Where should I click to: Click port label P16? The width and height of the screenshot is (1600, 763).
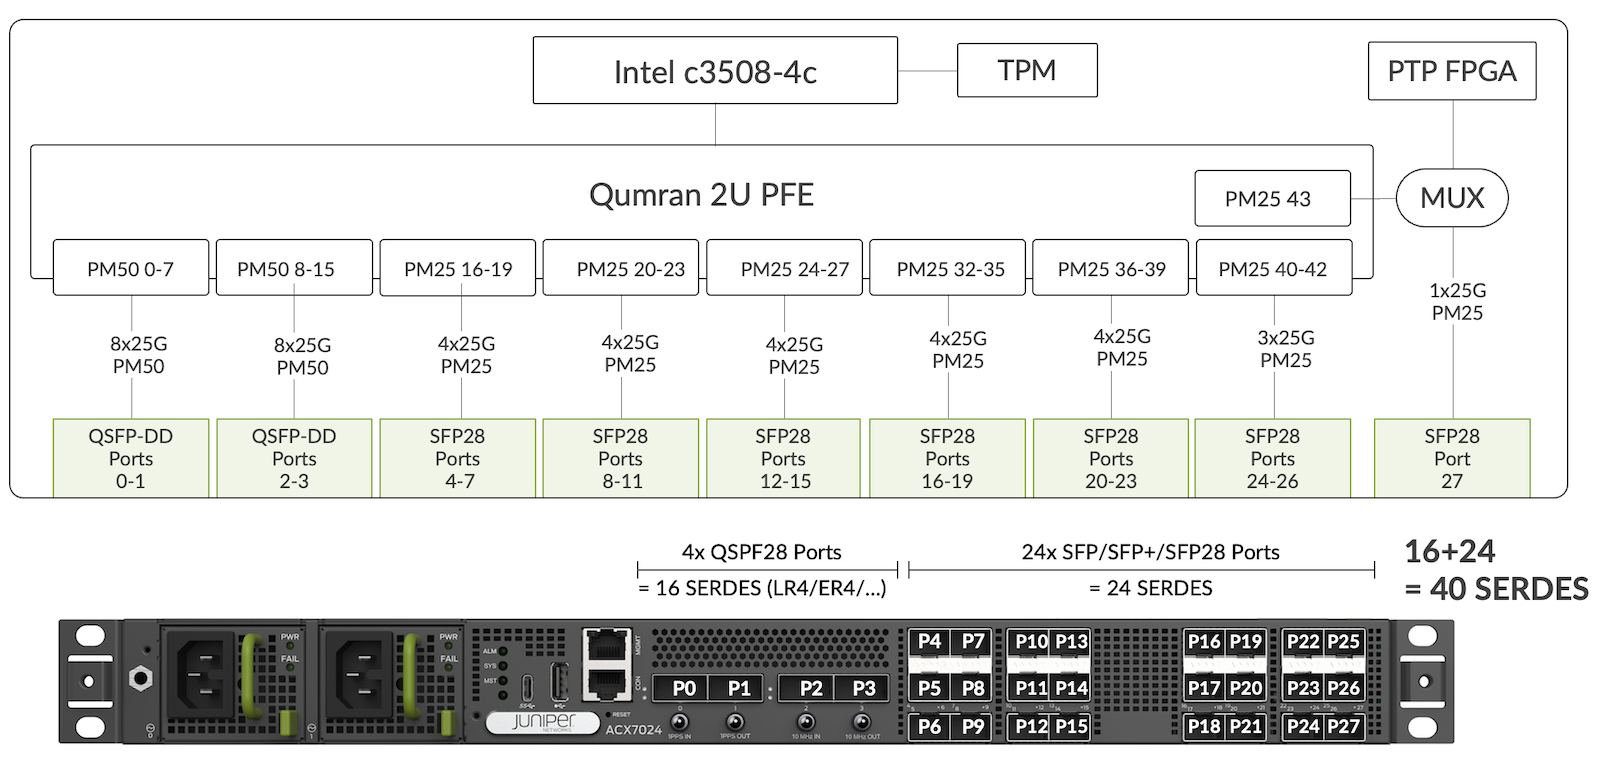(x=1204, y=641)
